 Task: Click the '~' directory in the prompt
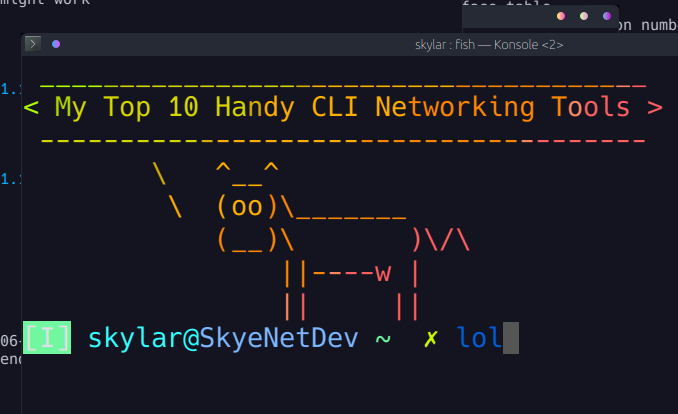pos(383,339)
